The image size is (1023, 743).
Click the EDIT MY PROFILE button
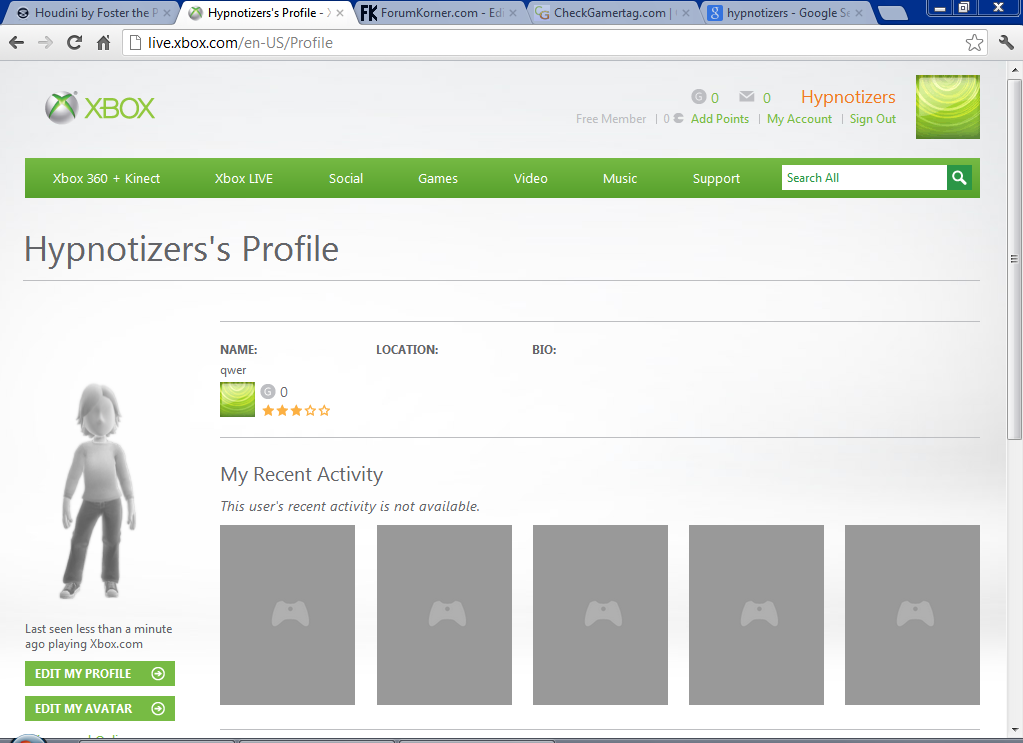[100, 673]
